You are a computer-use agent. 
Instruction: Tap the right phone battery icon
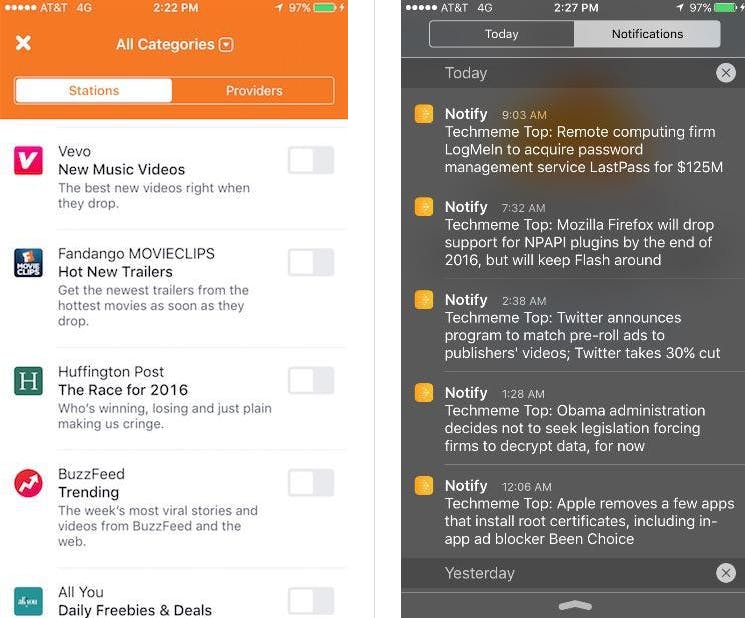click(x=725, y=8)
